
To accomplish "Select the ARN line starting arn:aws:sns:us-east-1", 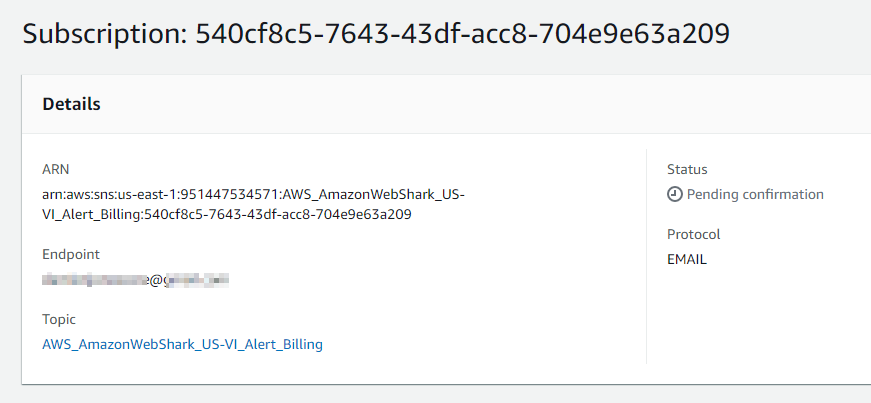I will (253, 195).
